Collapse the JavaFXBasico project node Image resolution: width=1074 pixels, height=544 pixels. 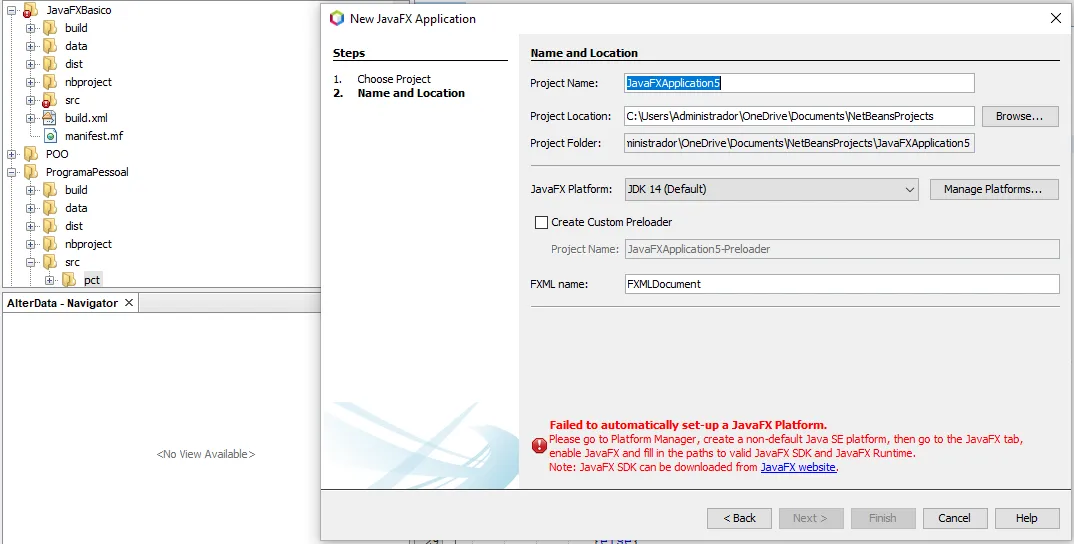tap(11, 11)
